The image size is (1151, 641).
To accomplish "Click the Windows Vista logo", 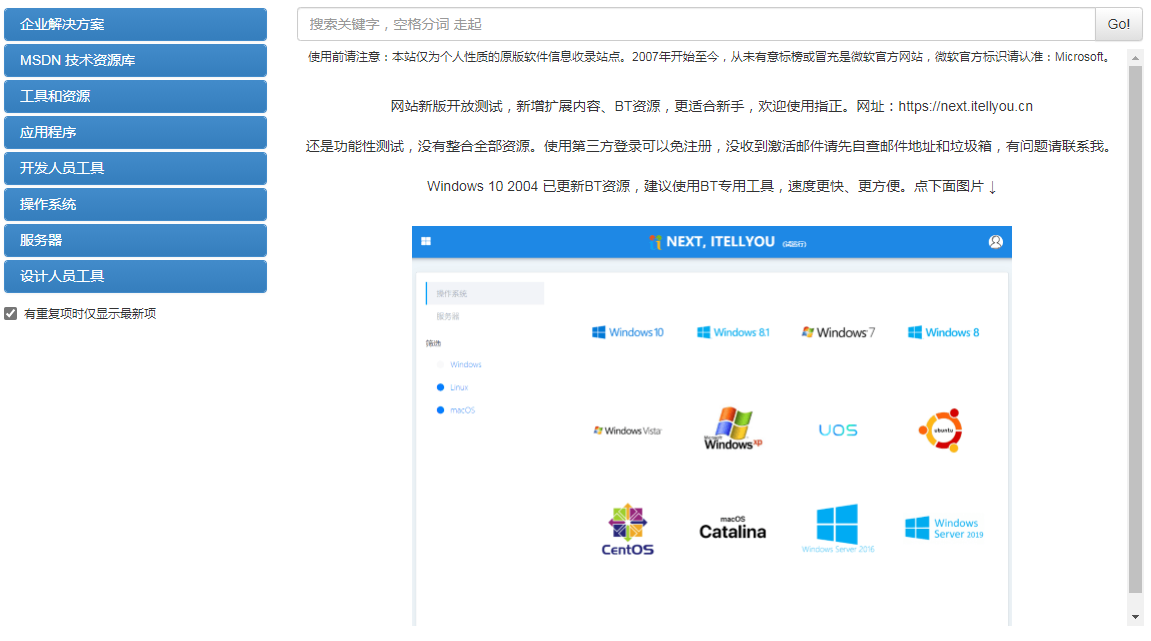I will 628,430.
